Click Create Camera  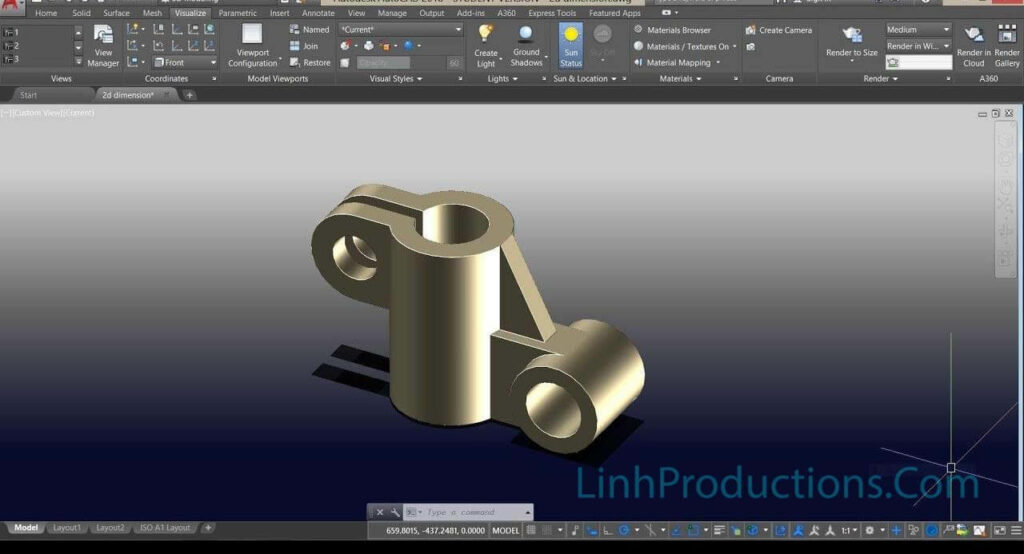(778, 30)
